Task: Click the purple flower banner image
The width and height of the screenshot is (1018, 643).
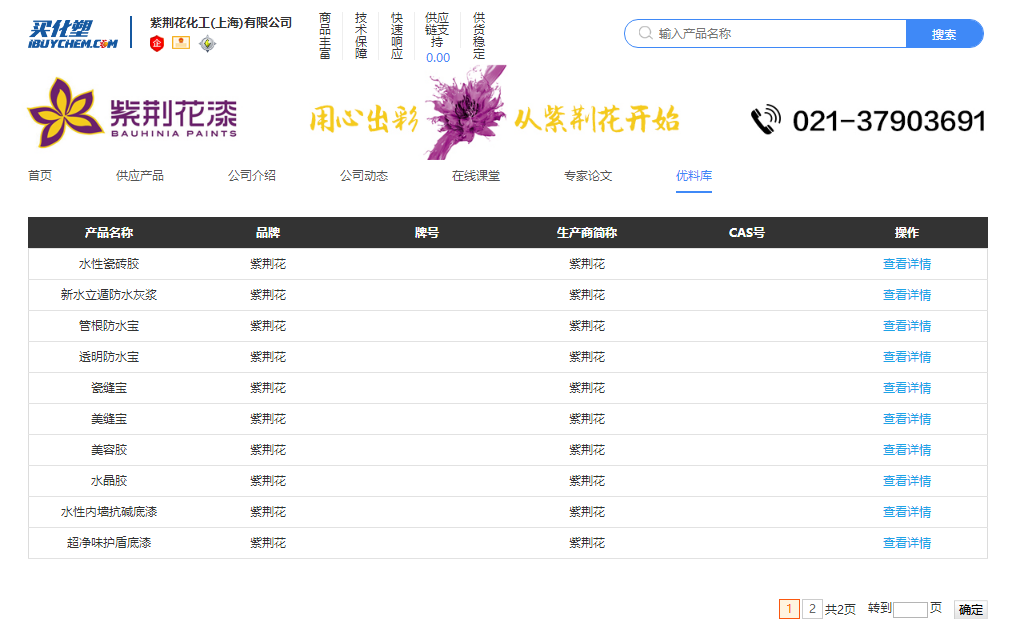Action: pos(466,112)
